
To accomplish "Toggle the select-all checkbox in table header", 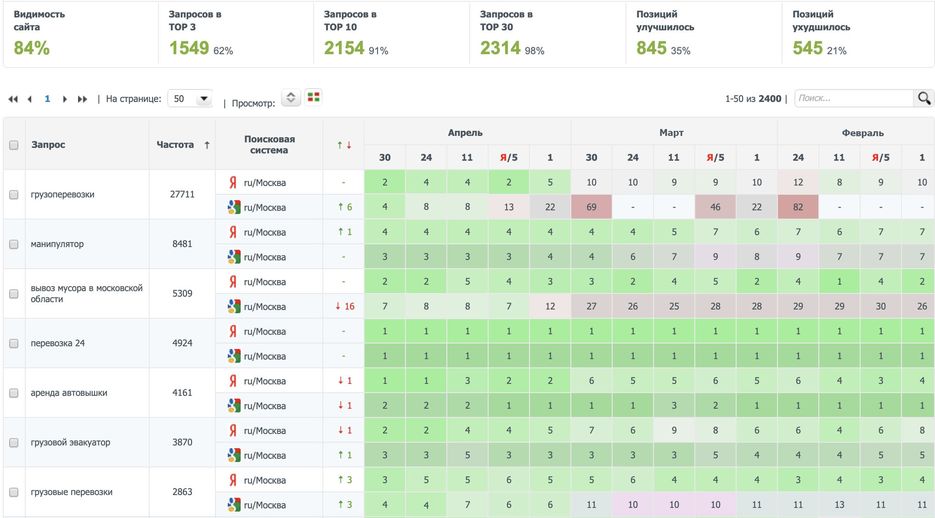I will [x=14, y=145].
